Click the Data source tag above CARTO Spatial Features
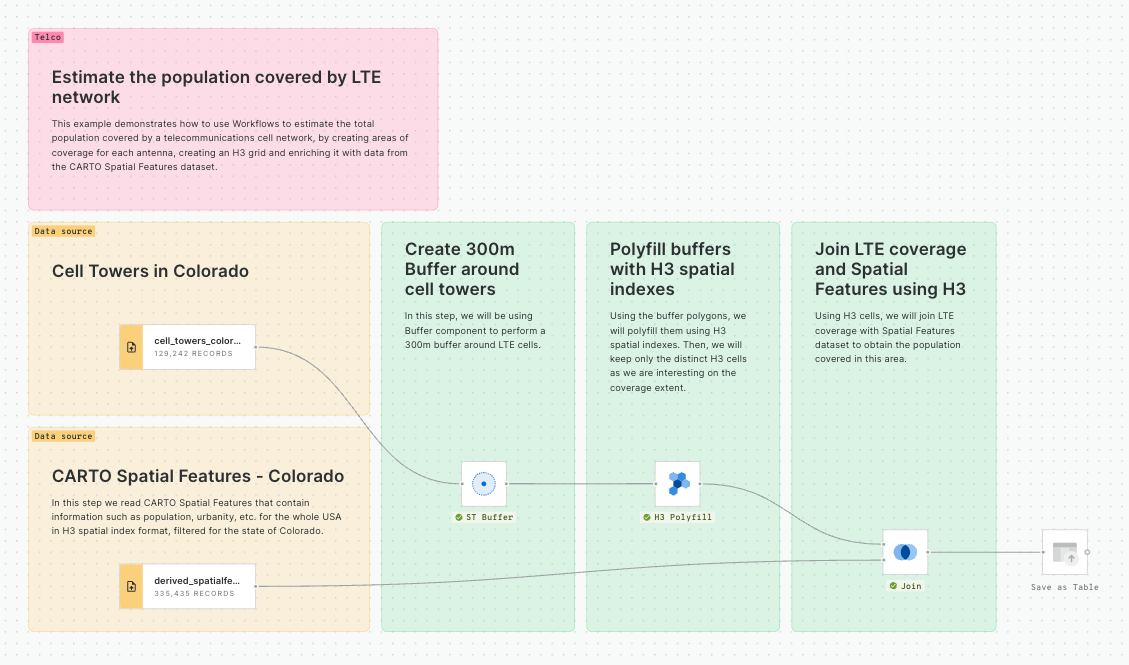1129x665 pixels. [x=63, y=436]
